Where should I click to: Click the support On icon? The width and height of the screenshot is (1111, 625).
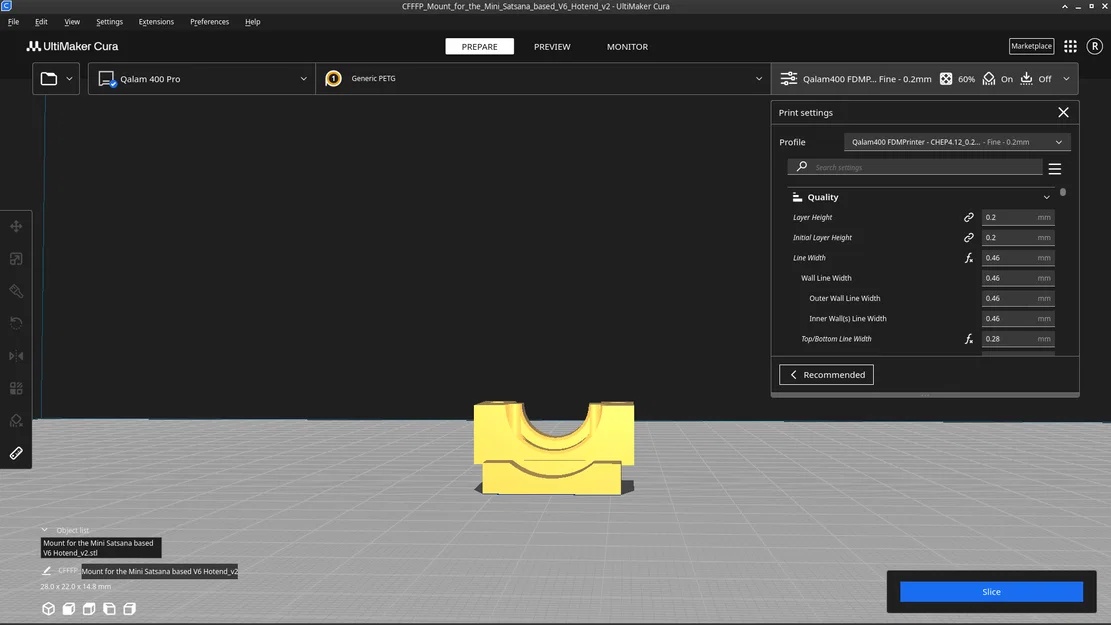pos(989,79)
